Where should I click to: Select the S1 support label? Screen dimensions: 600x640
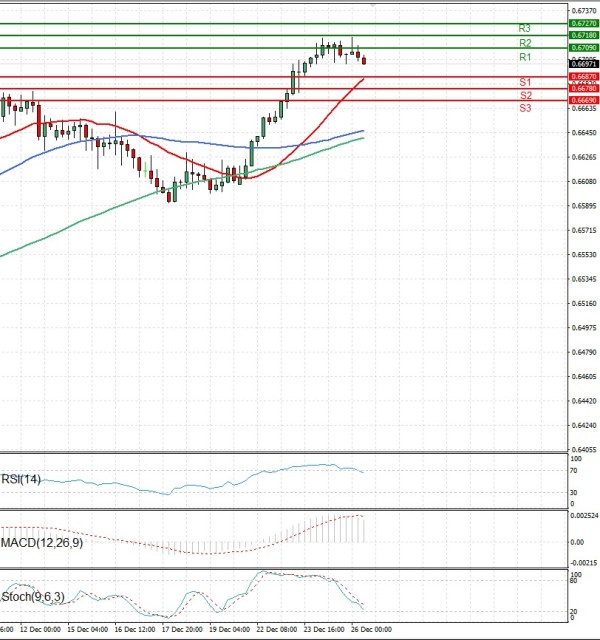pyautogui.click(x=524, y=82)
